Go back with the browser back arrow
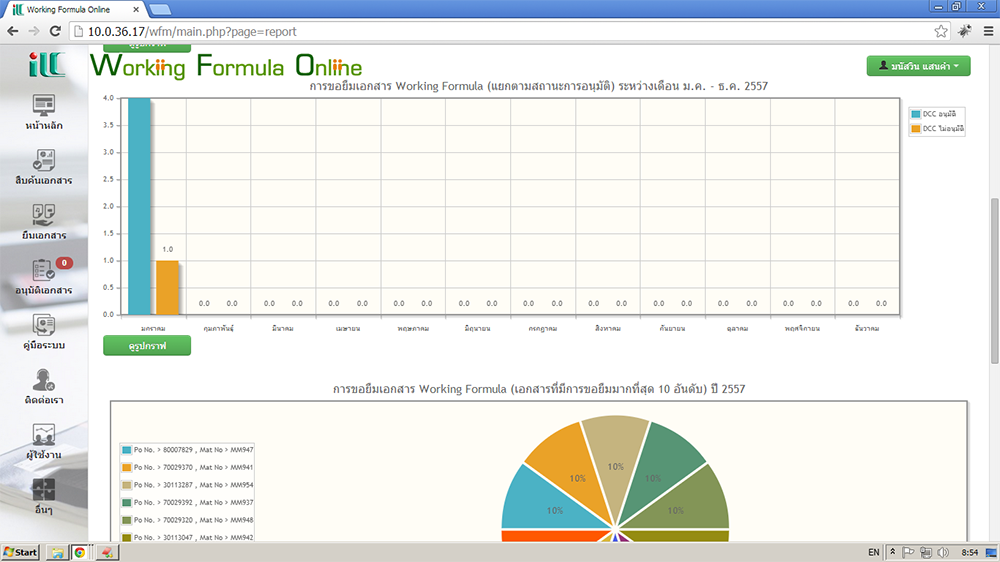1000x562 pixels. [13, 31]
